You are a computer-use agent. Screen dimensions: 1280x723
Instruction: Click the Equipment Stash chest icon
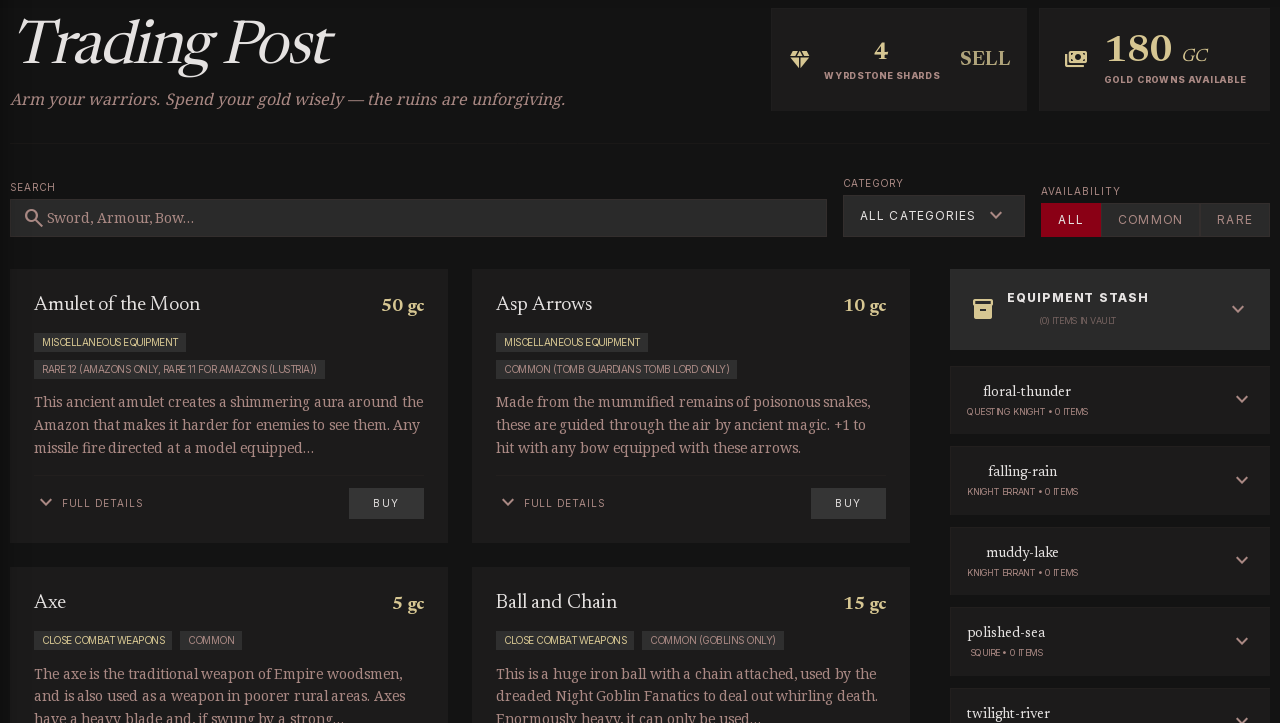[x=983, y=309]
